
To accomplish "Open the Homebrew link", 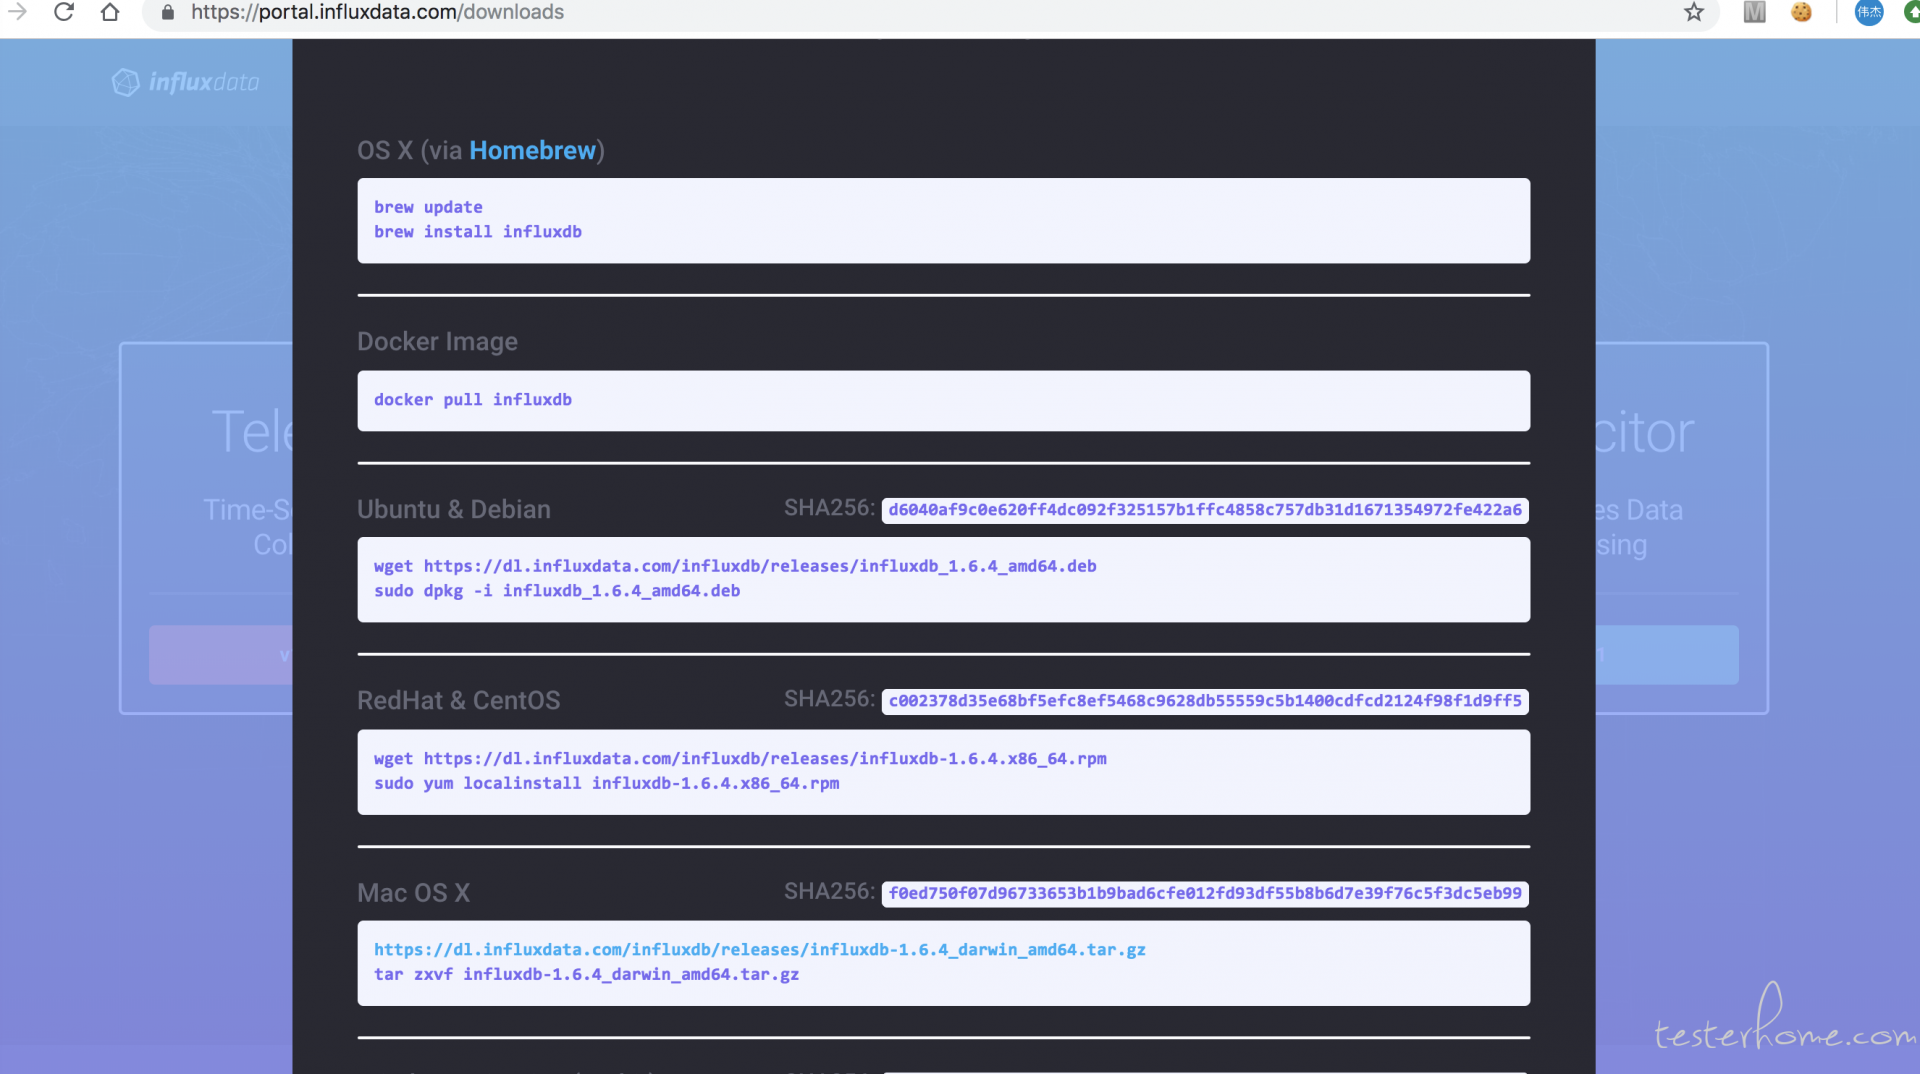I will pyautogui.click(x=532, y=150).
